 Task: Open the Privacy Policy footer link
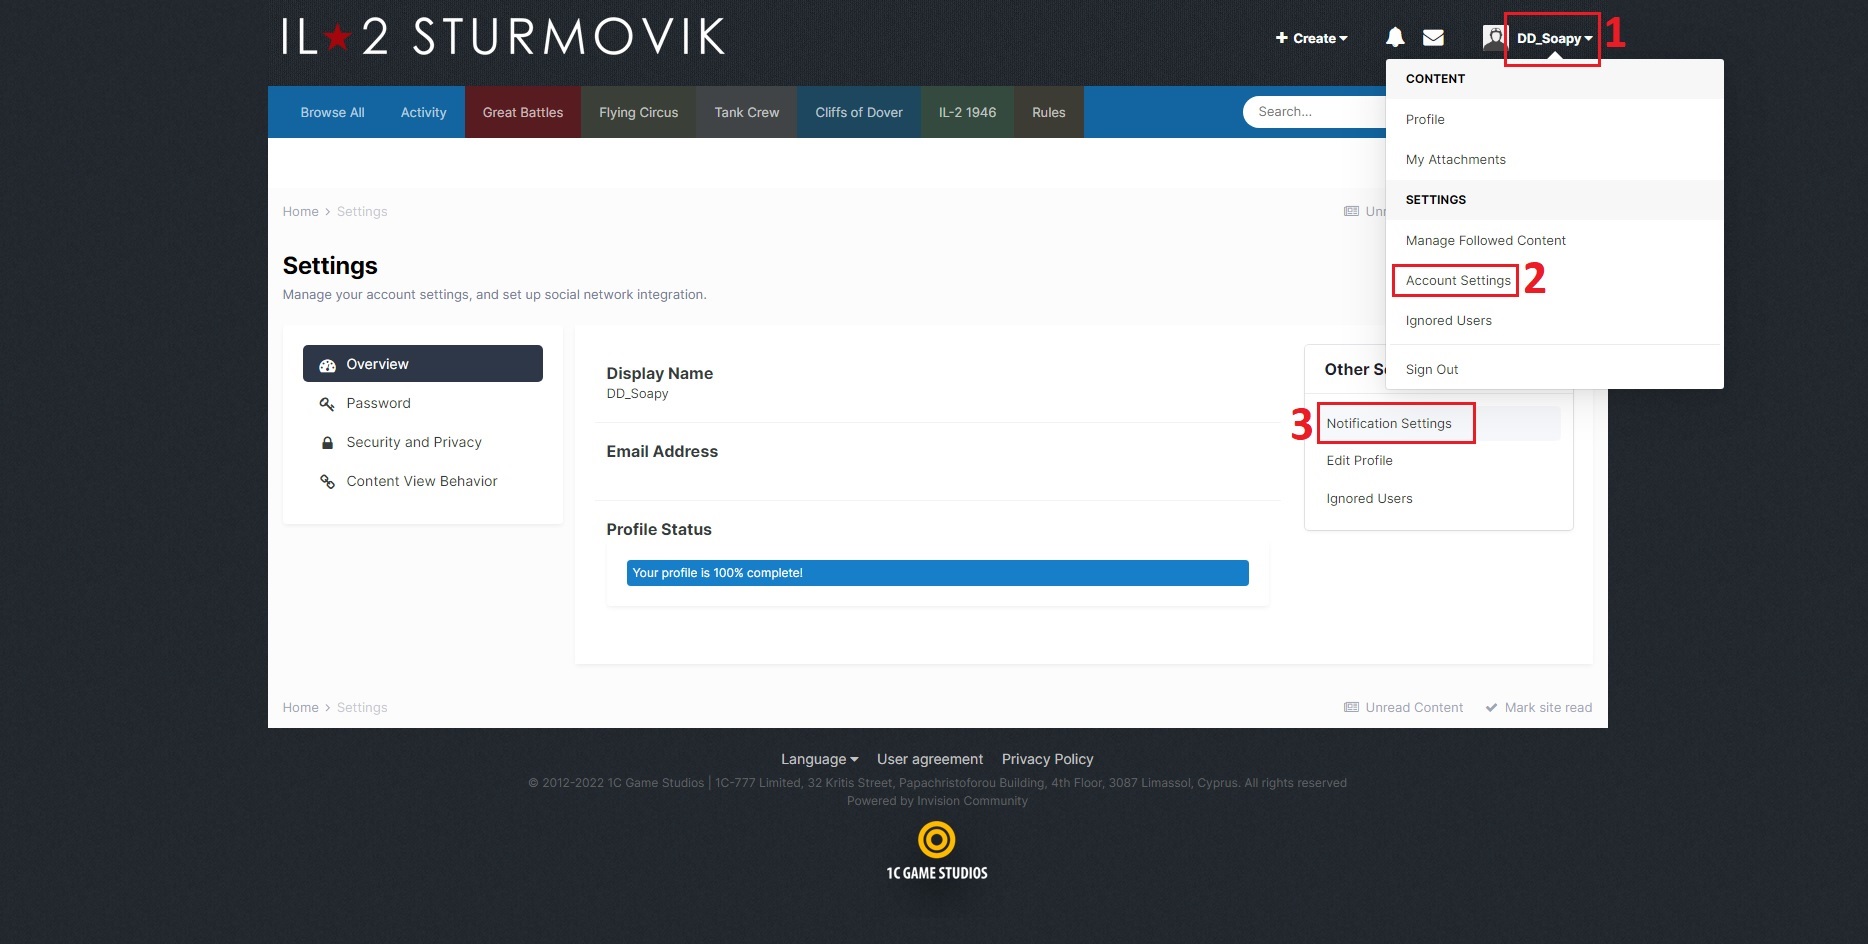point(1047,759)
